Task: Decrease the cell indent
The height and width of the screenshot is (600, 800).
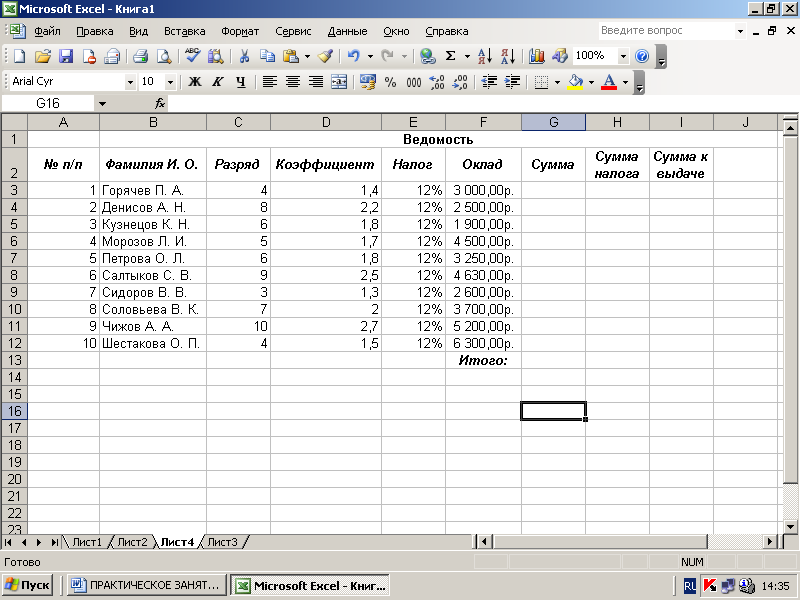Action: [489, 82]
